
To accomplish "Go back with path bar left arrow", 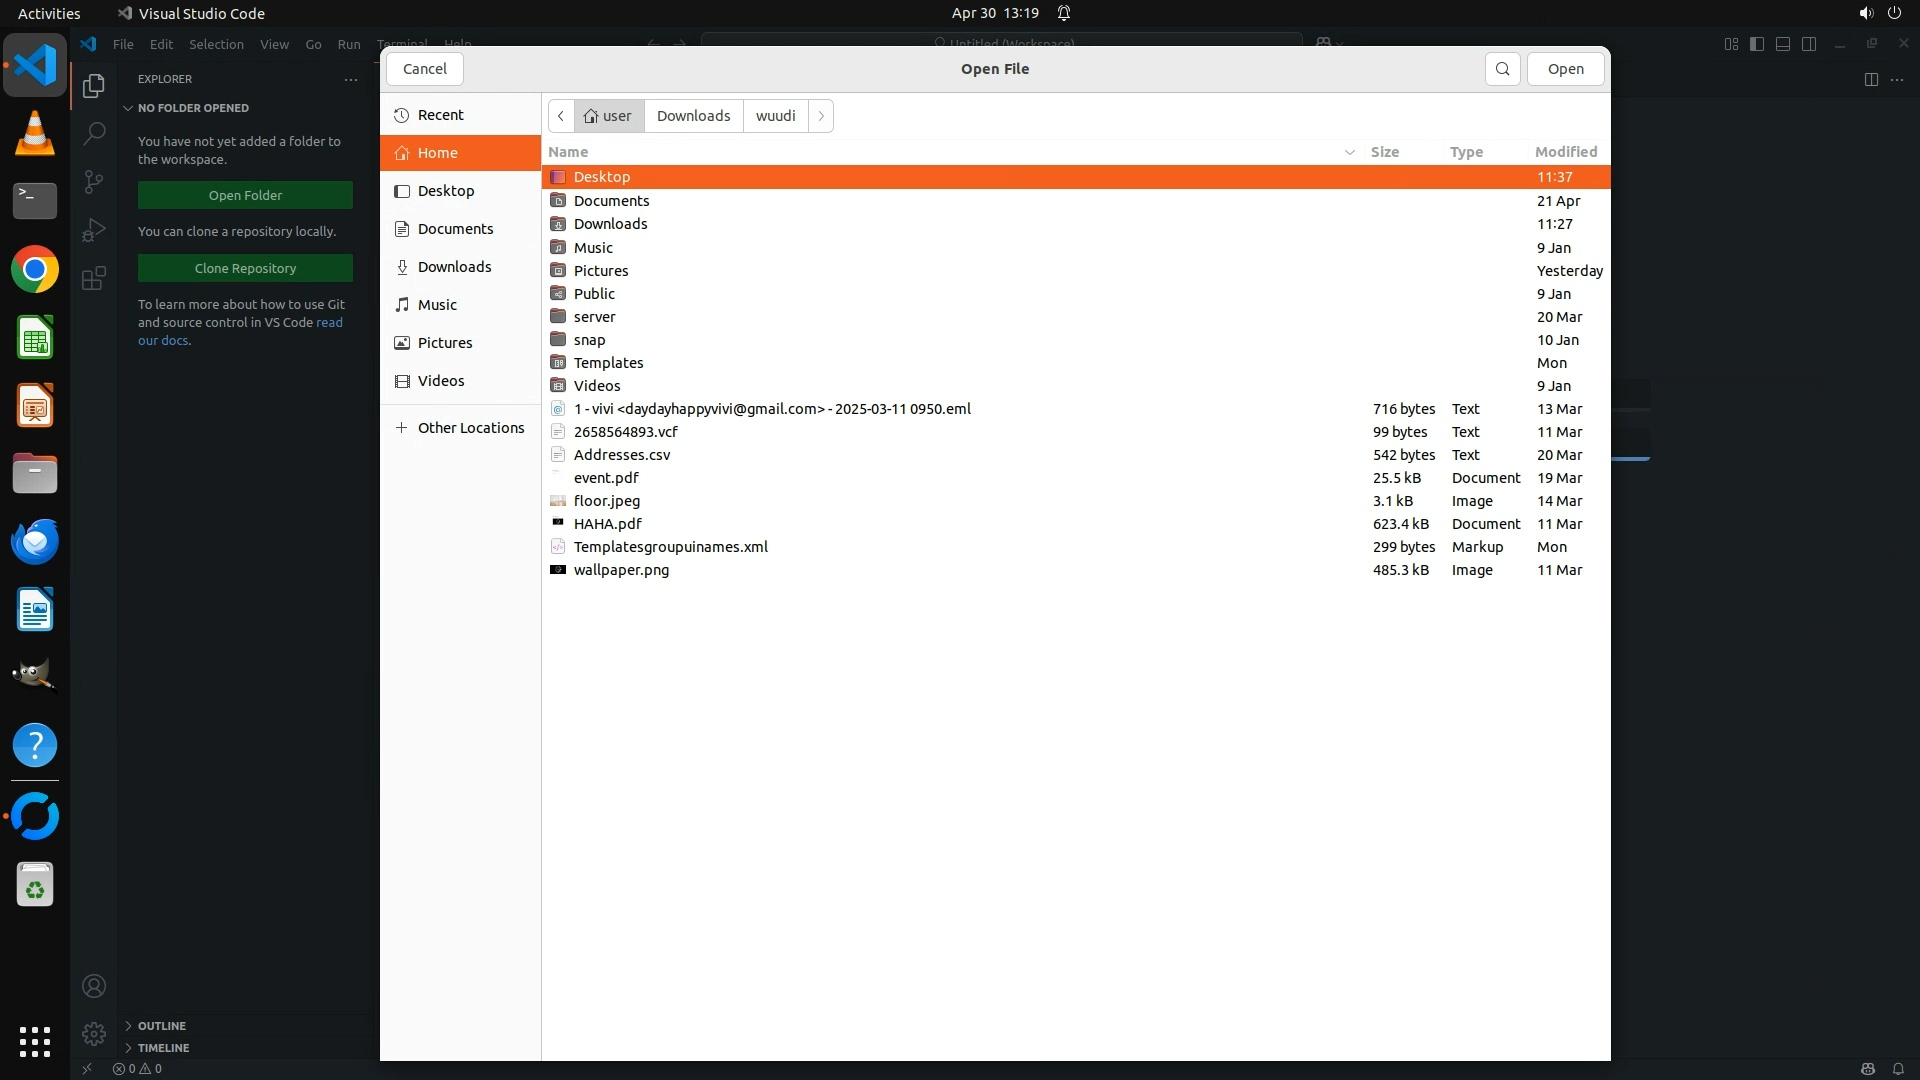I will [x=561, y=116].
